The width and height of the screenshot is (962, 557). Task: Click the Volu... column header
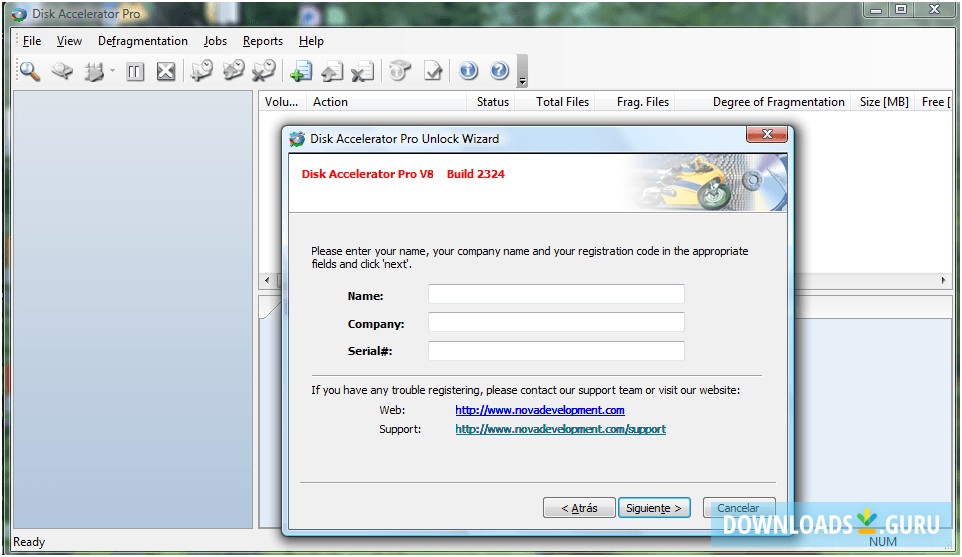(x=282, y=102)
